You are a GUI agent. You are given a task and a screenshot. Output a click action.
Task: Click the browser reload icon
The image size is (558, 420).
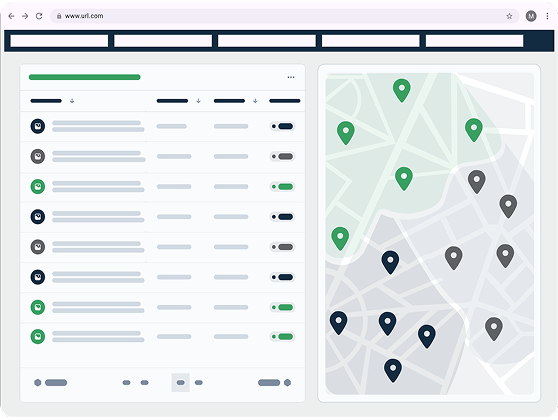(x=39, y=16)
